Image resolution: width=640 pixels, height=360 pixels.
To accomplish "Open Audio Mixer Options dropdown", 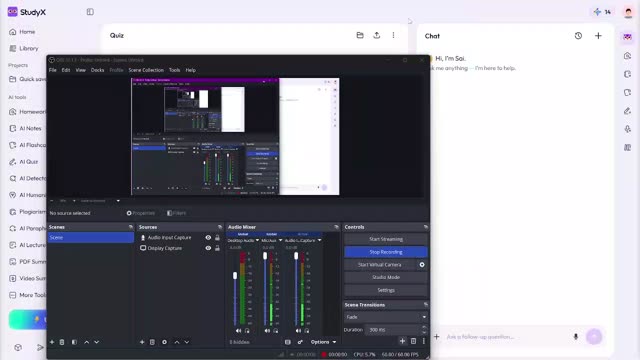I will coord(324,342).
